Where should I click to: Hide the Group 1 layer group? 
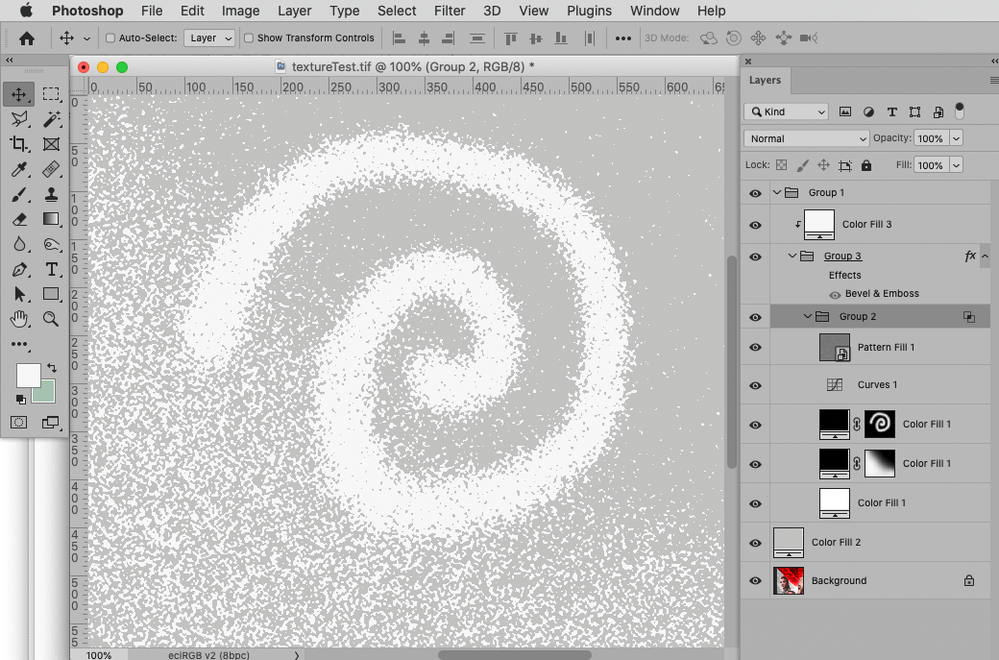[x=756, y=193]
